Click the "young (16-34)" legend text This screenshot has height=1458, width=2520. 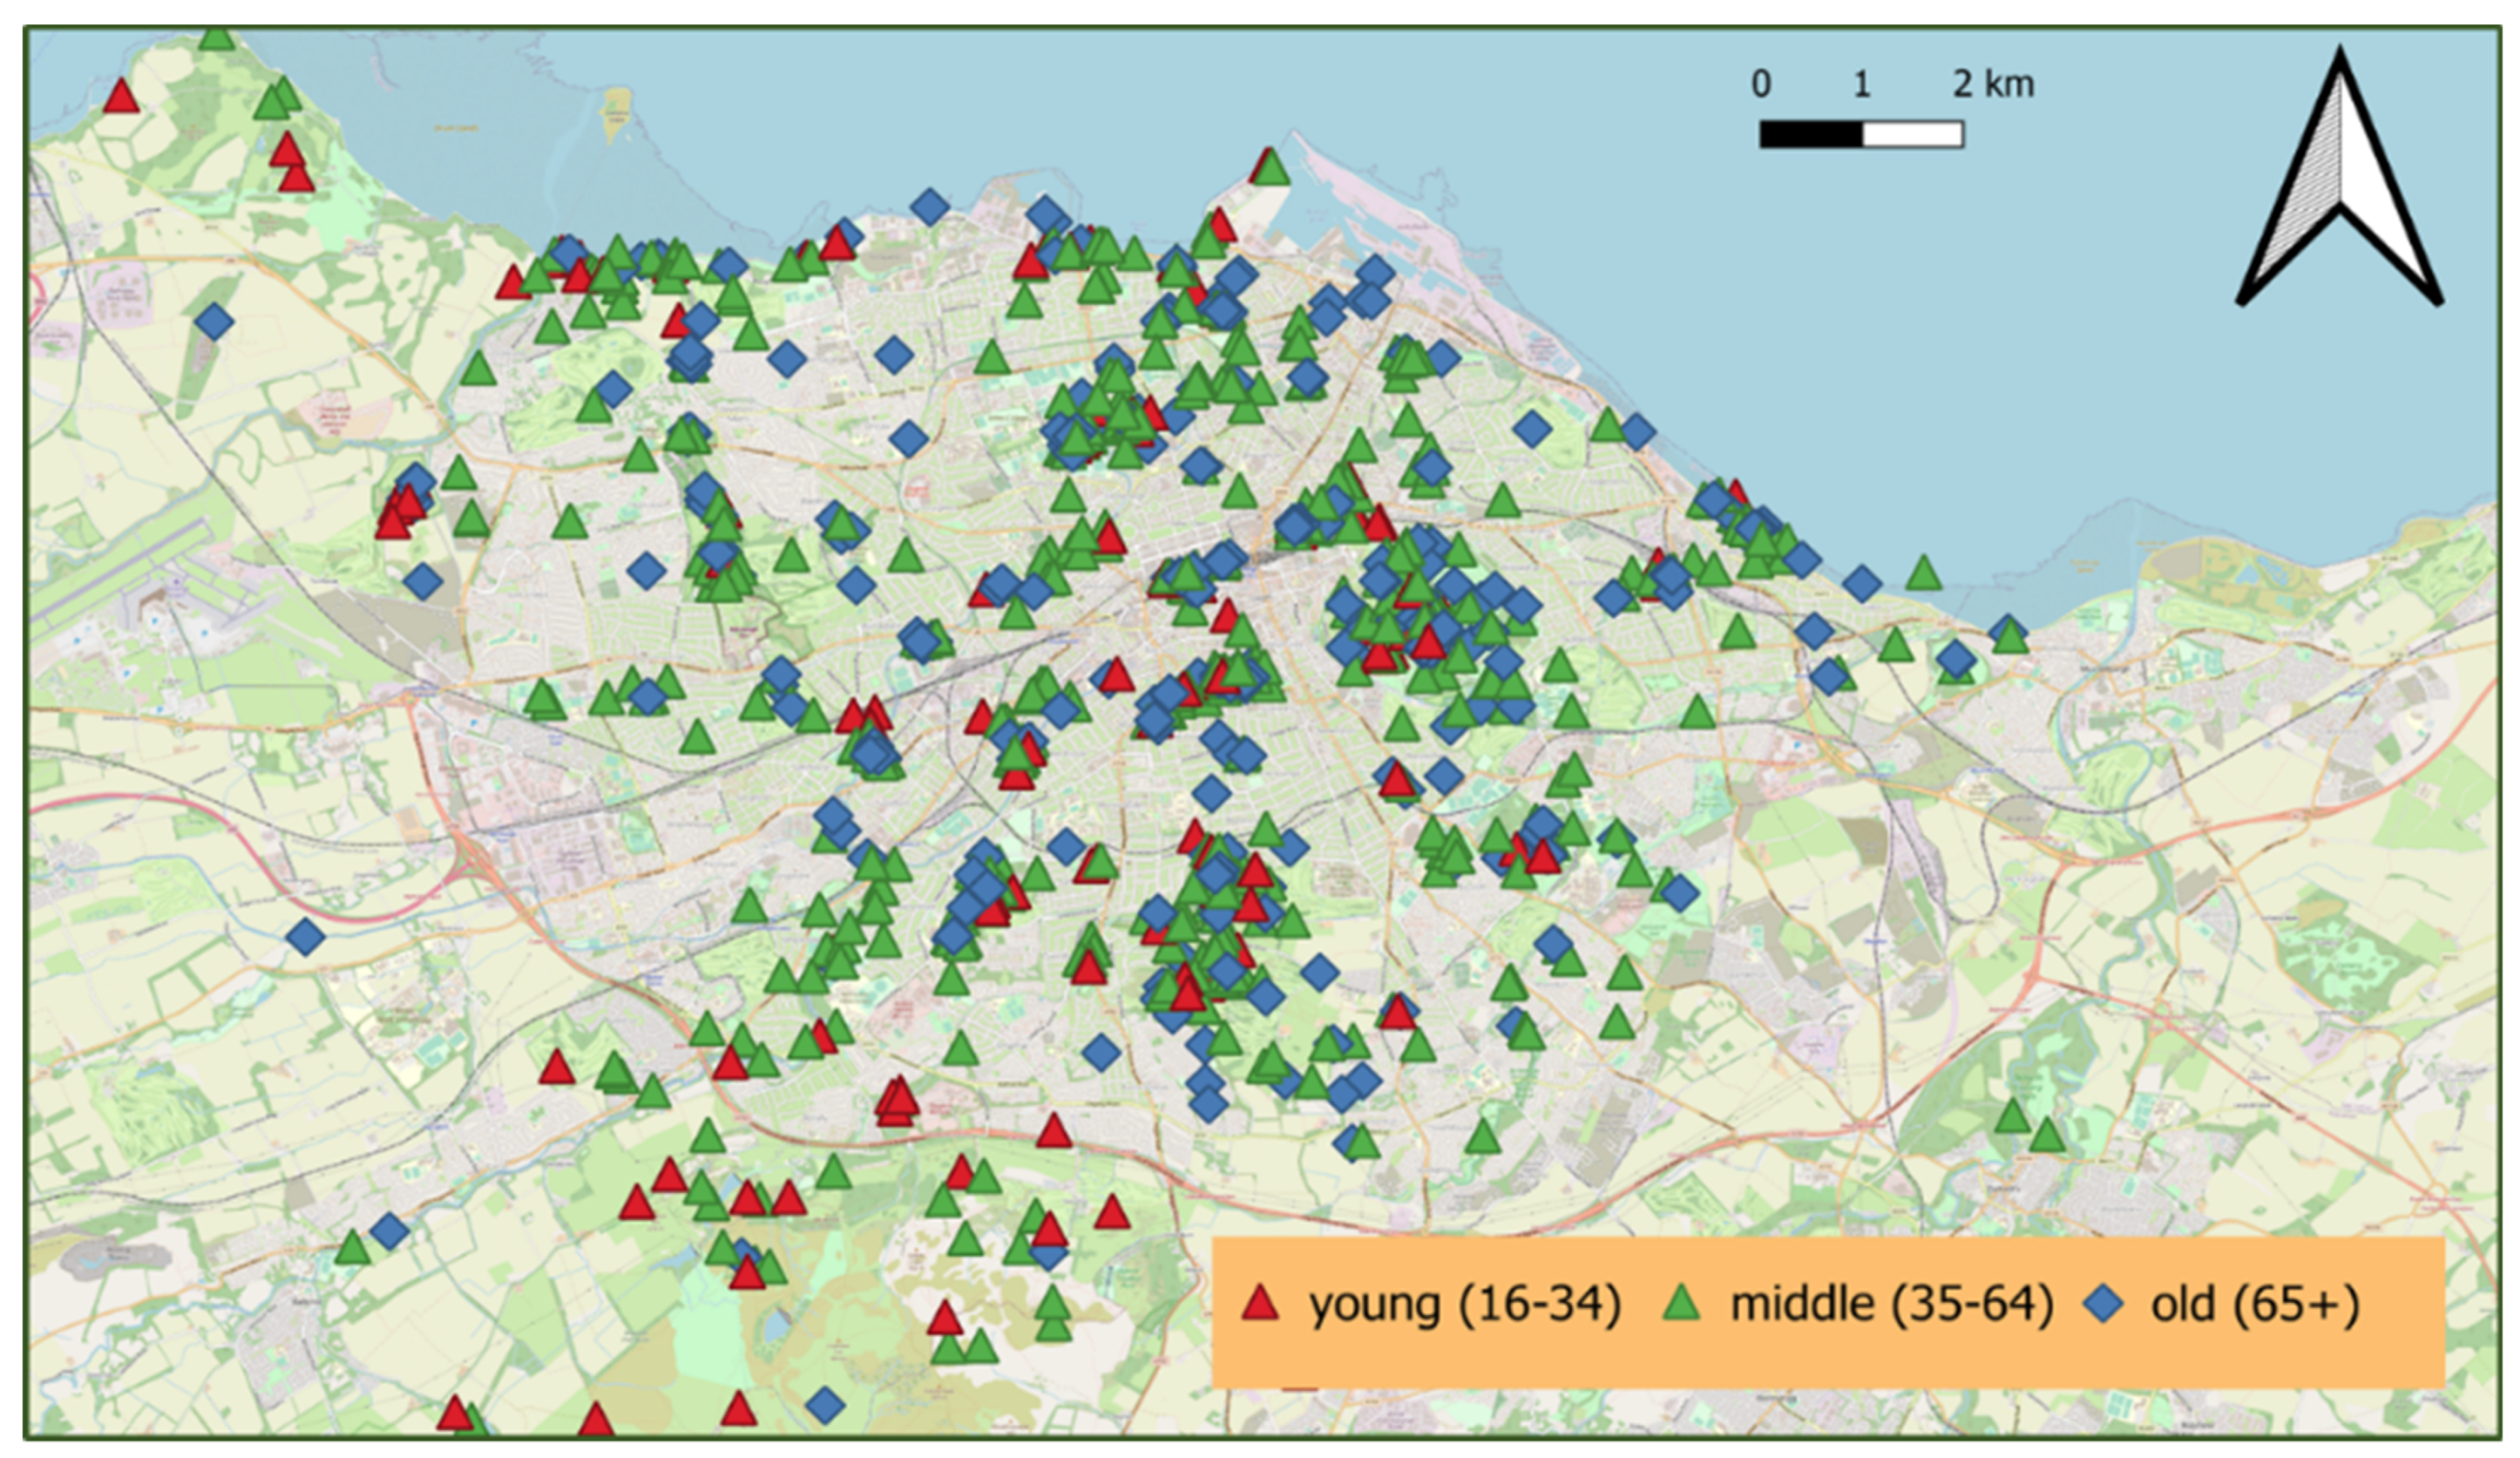click(x=1465, y=1305)
